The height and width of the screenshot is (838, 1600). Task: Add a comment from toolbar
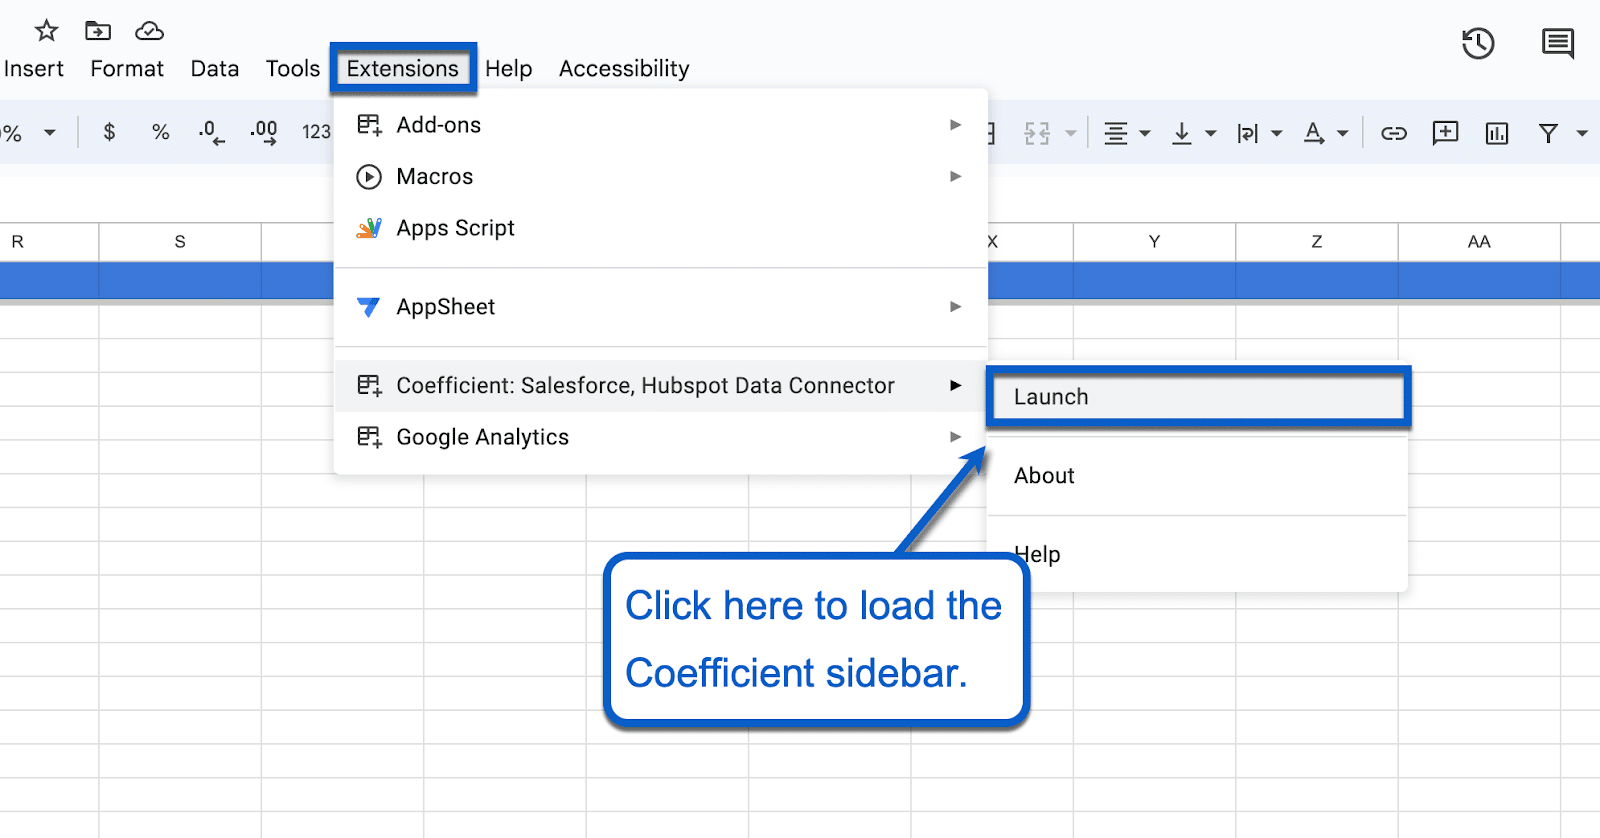pos(1445,133)
